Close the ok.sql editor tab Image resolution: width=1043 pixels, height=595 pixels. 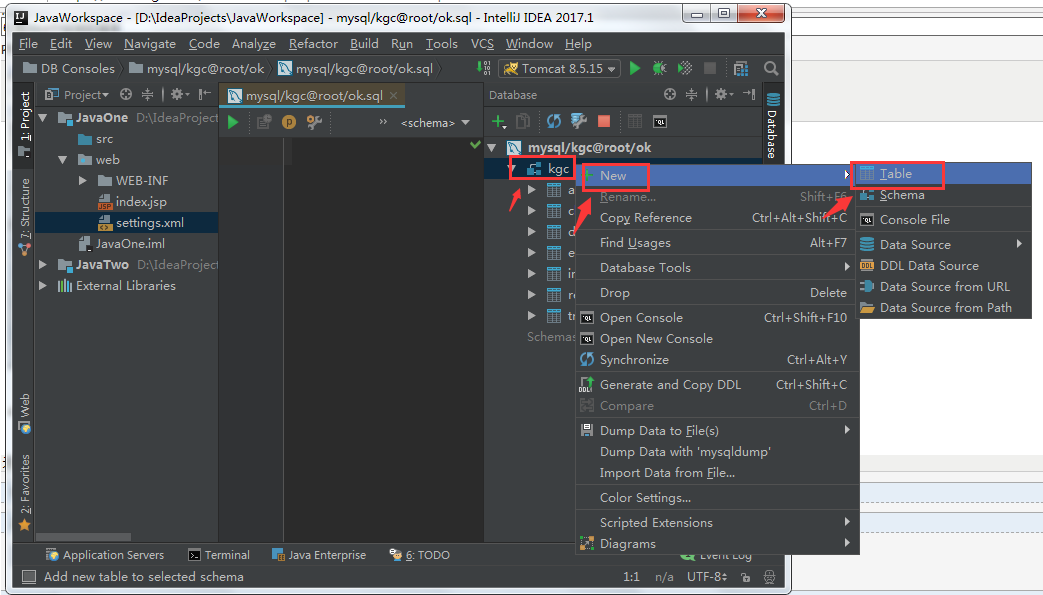(394, 96)
